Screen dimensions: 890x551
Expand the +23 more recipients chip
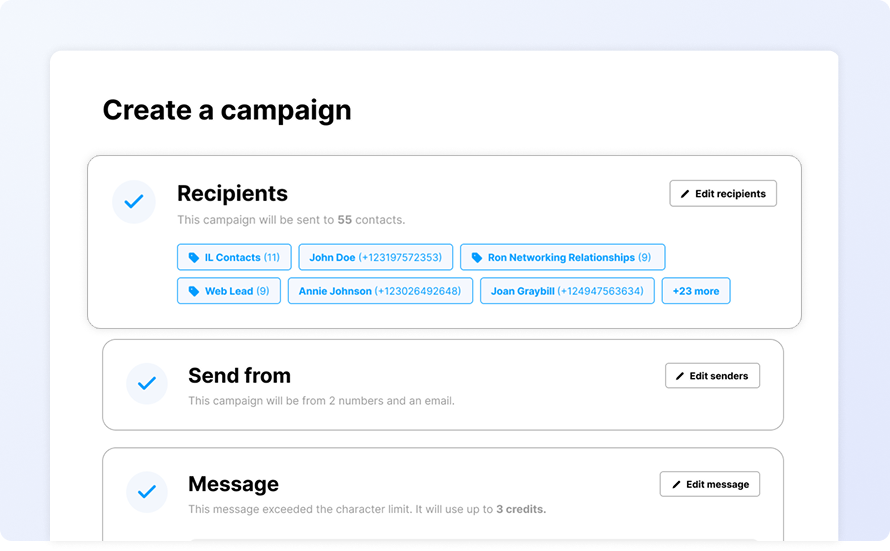tap(696, 291)
